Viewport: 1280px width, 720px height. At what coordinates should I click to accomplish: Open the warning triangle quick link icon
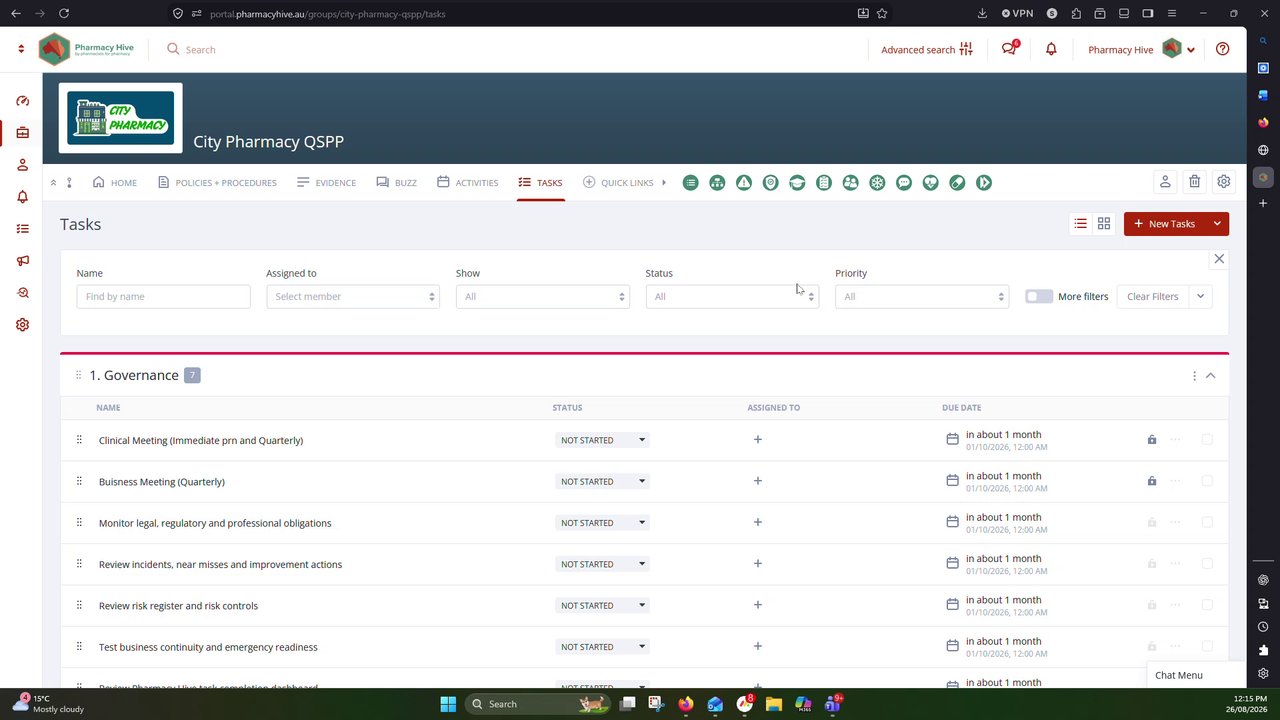[744, 182]
